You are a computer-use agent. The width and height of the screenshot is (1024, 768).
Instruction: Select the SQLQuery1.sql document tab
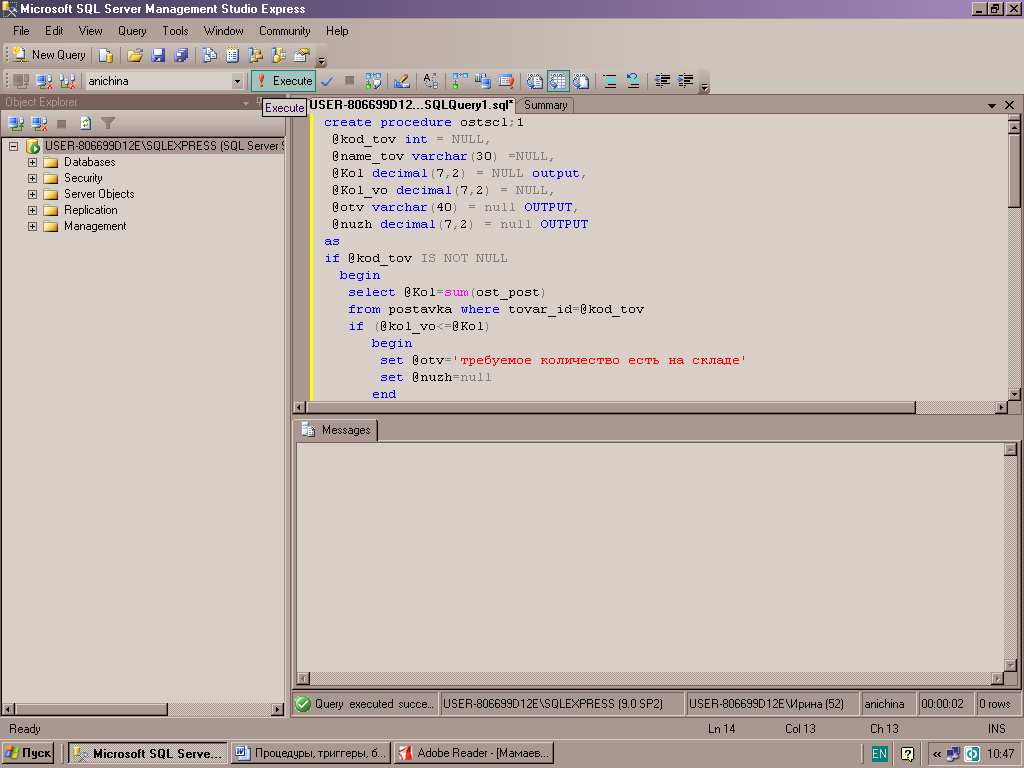tap(411, 105)
